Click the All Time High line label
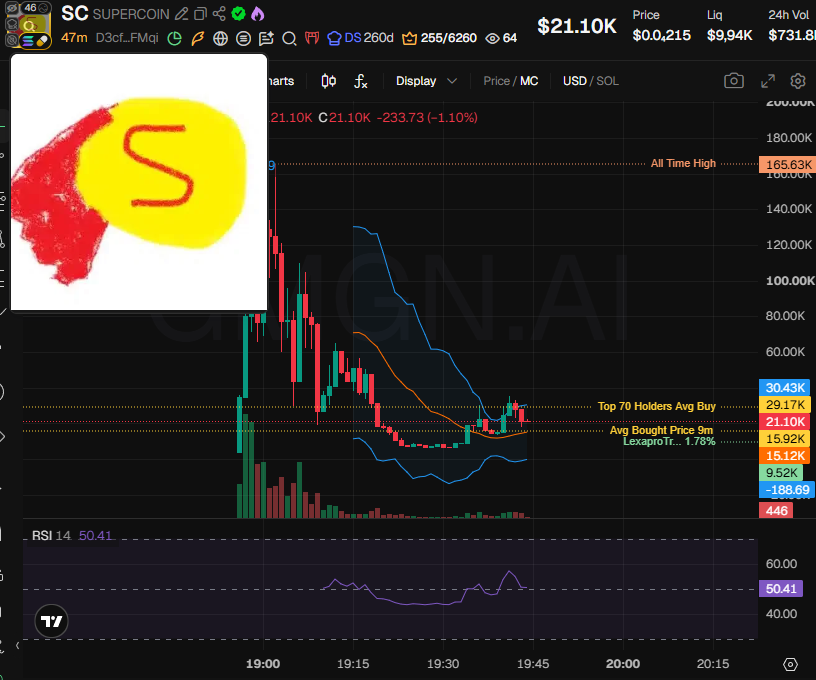The width and height of the screenshot is (816, 680). [683, 163]
